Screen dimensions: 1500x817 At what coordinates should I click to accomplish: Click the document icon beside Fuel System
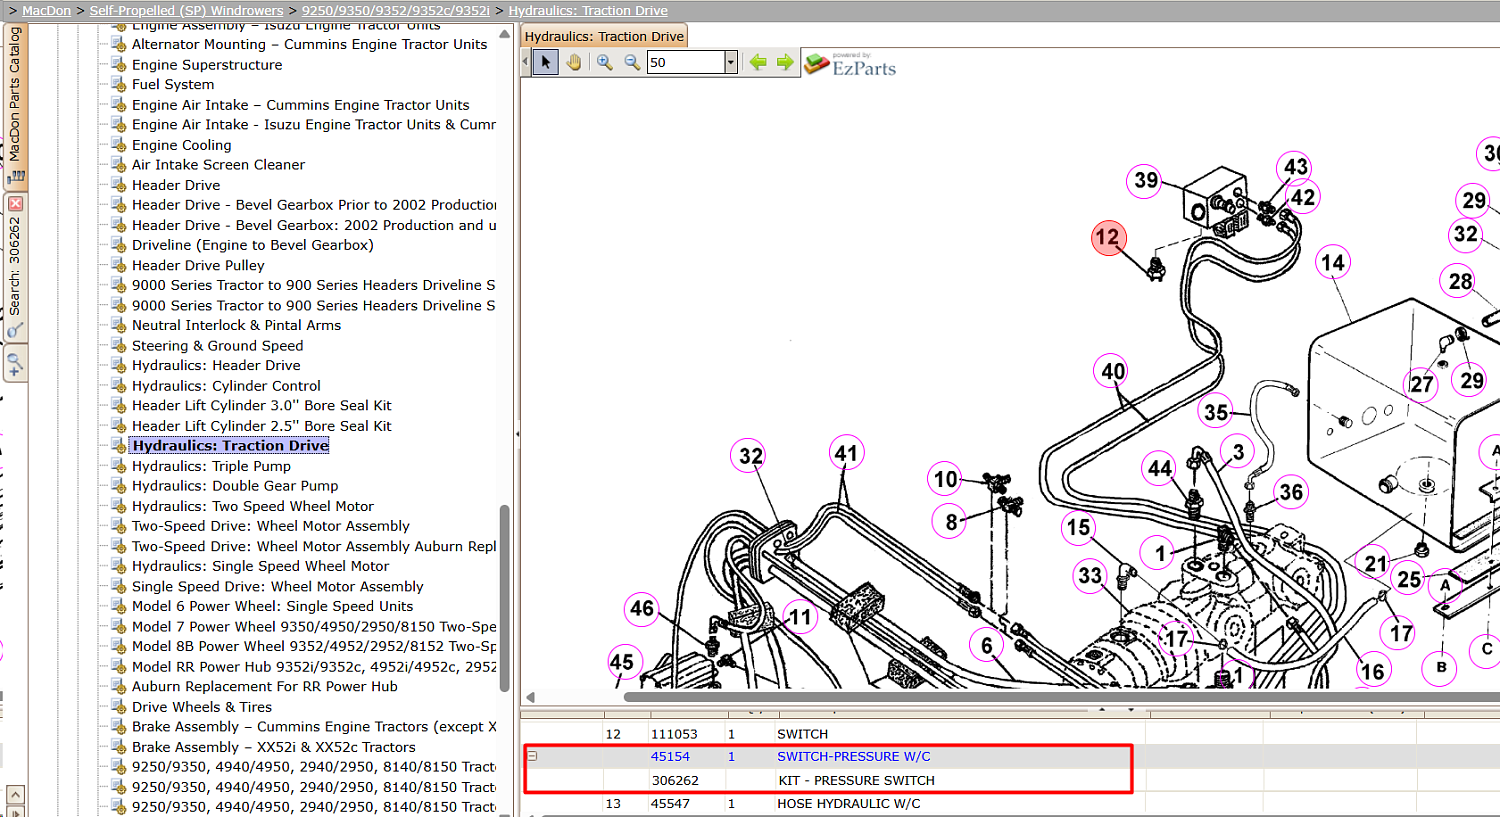click(x=118, y=84)
